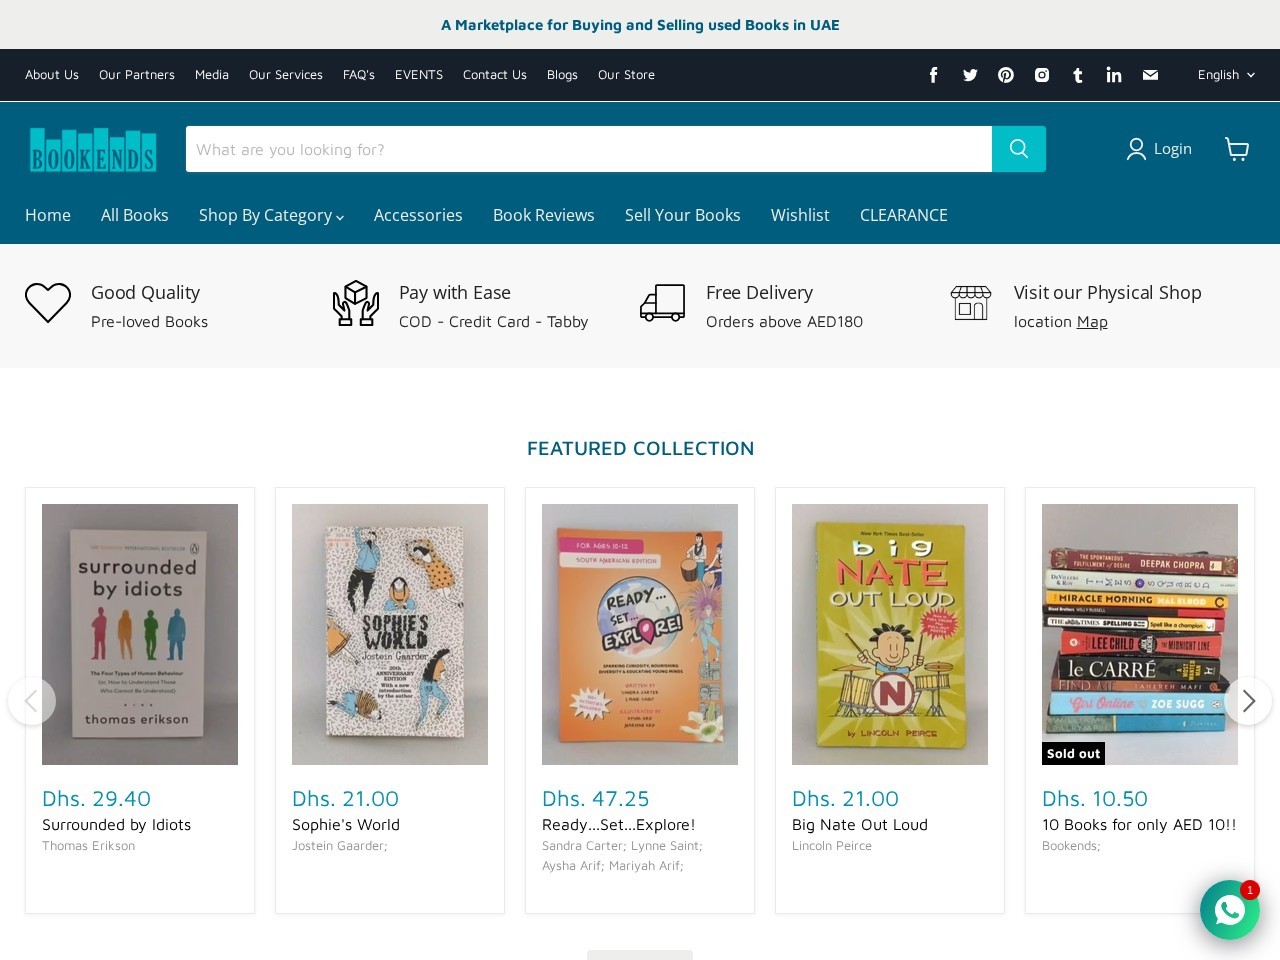Click the Login button

(1158, 149)
